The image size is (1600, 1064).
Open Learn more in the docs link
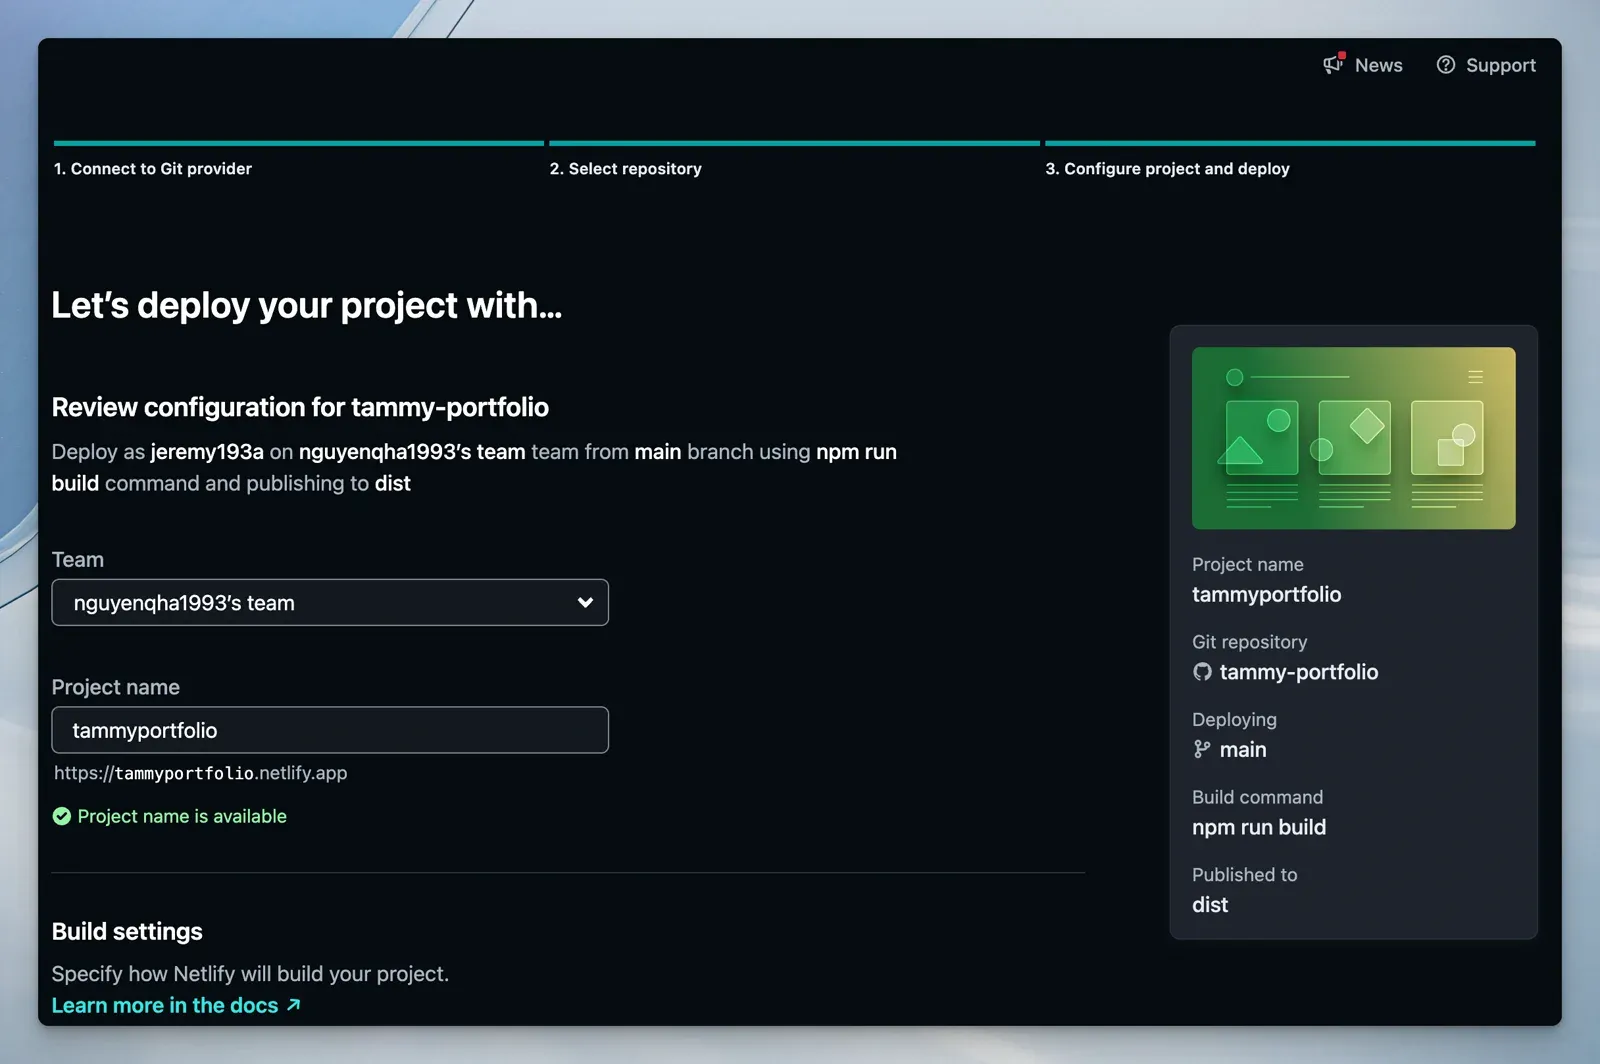165,1005
